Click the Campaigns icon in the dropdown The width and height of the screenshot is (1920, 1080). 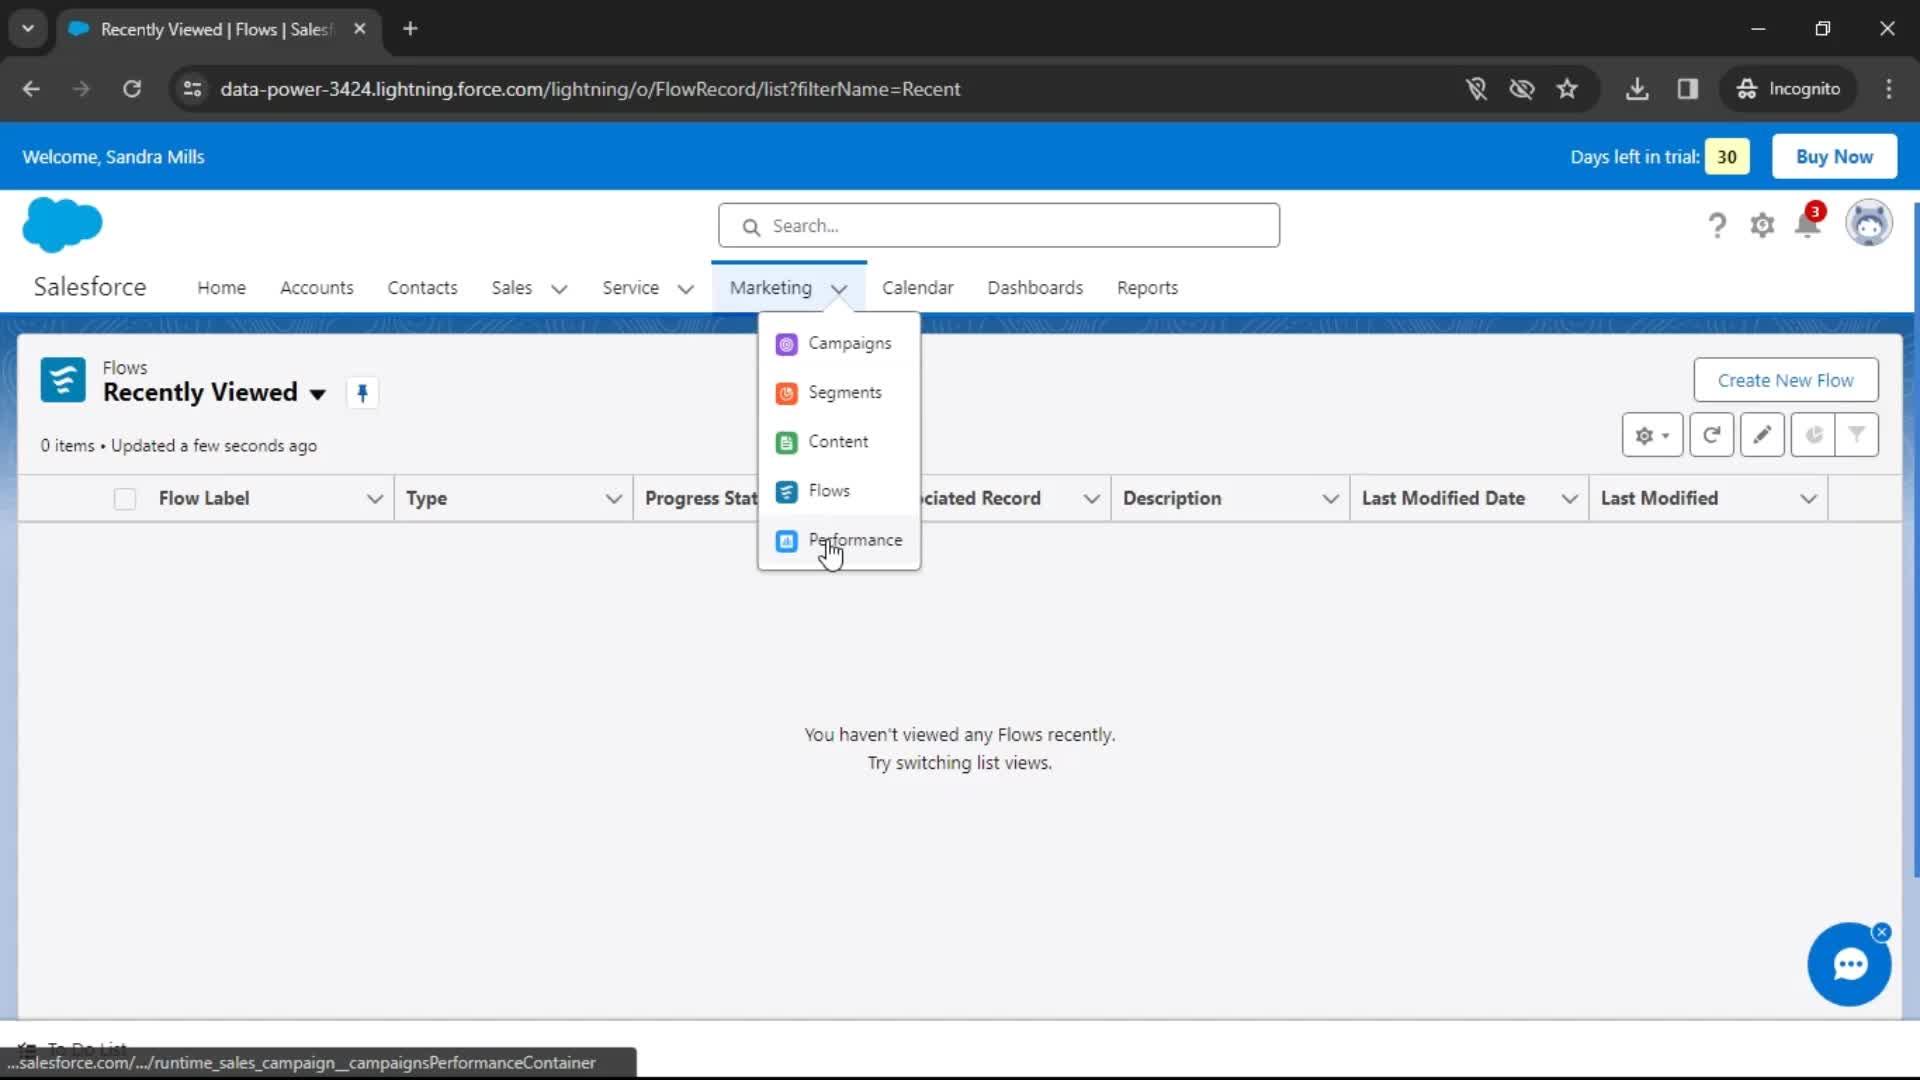pyautogui.click(x=787, y=344)
